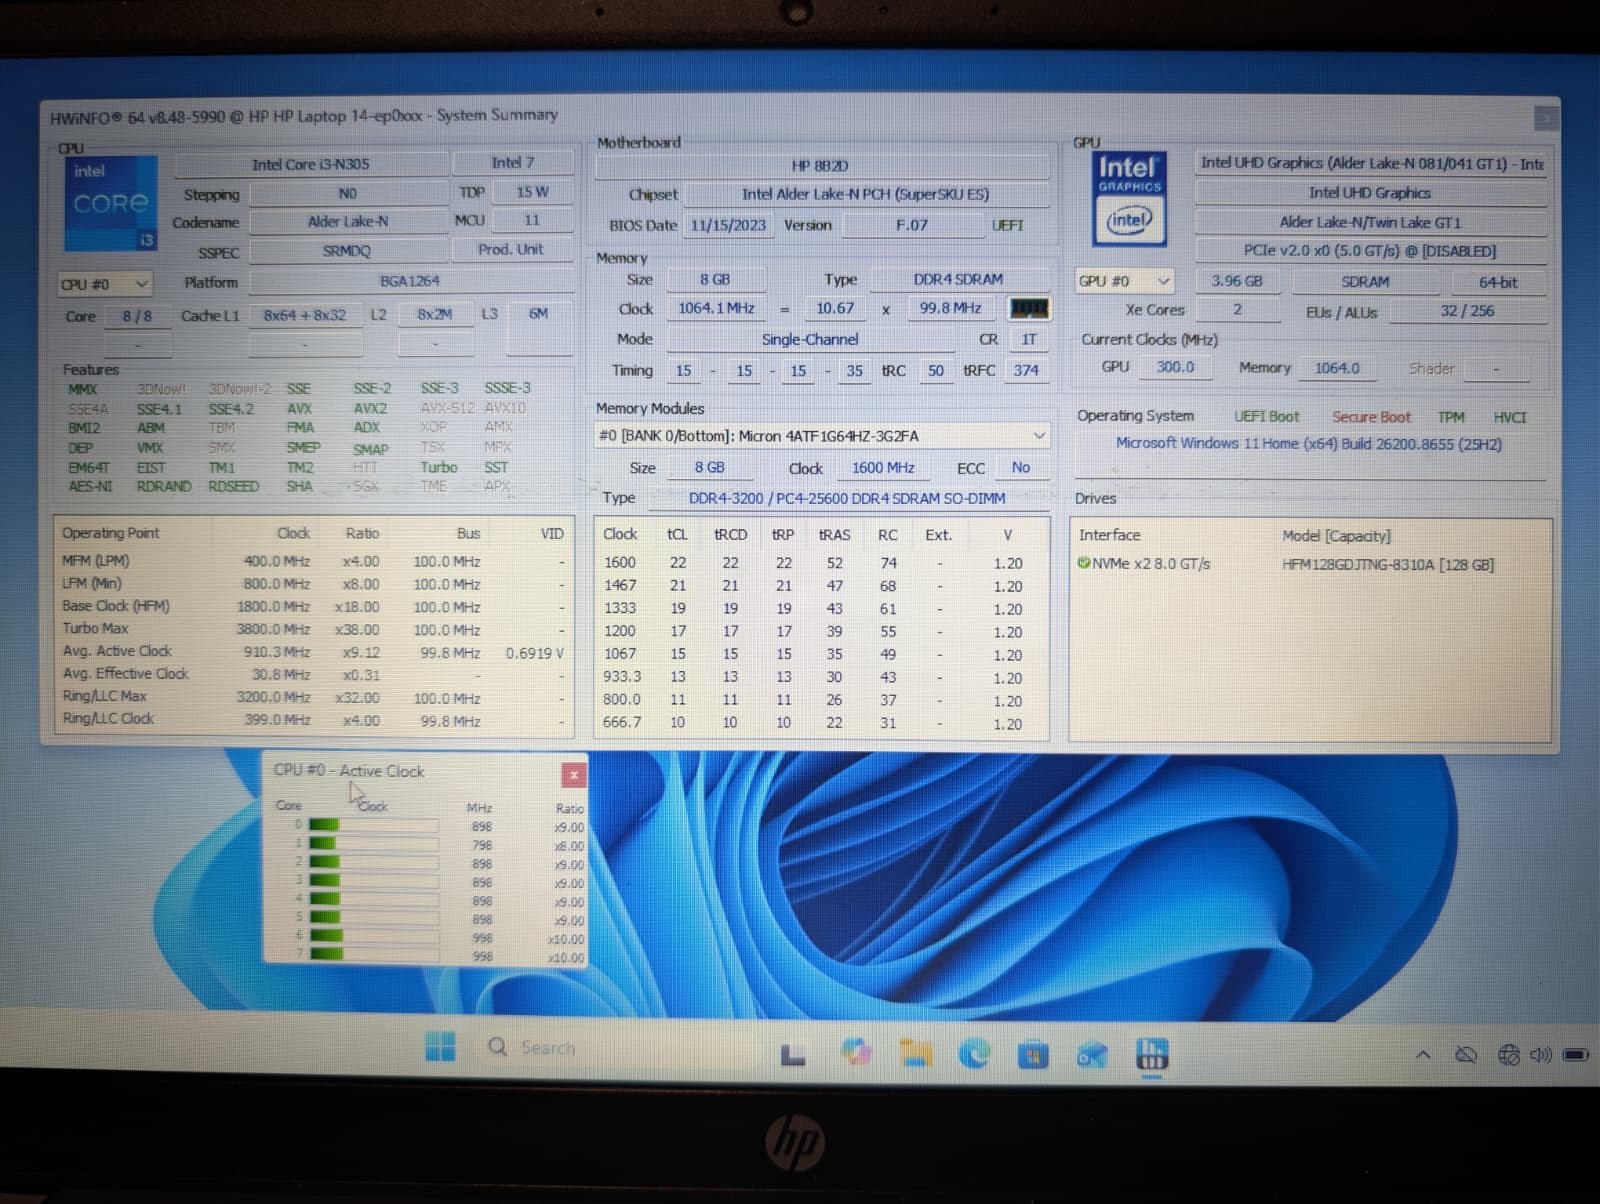Open the volume speaker tray icon
The image size is (1600, 1204).
(x=1541, y=1055)
